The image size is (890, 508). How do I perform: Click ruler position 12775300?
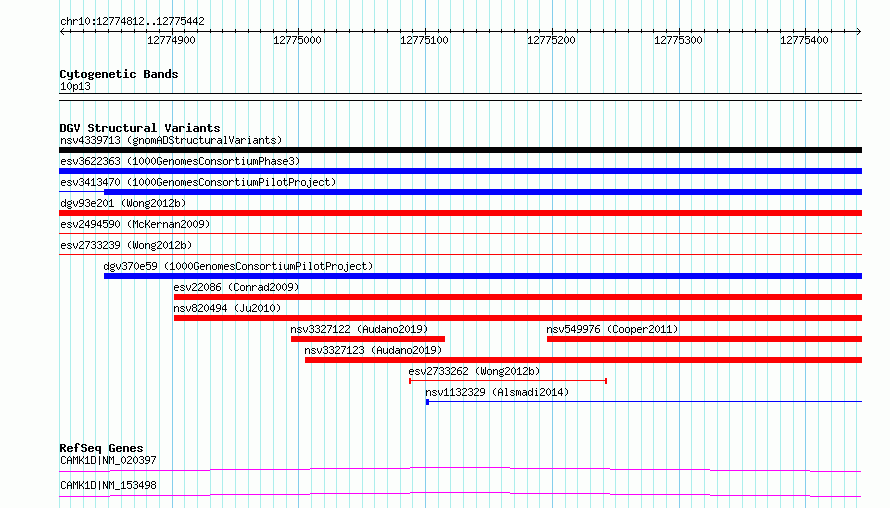point(678,40)
